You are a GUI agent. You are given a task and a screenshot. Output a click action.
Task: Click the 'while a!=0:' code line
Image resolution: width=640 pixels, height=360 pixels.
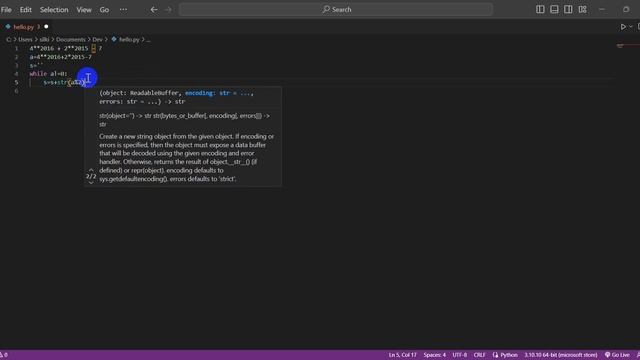click(48, 74)
